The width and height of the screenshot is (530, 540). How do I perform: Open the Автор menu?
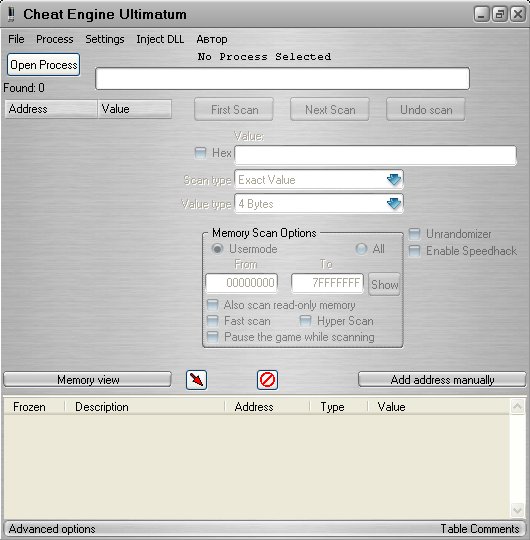212,39
